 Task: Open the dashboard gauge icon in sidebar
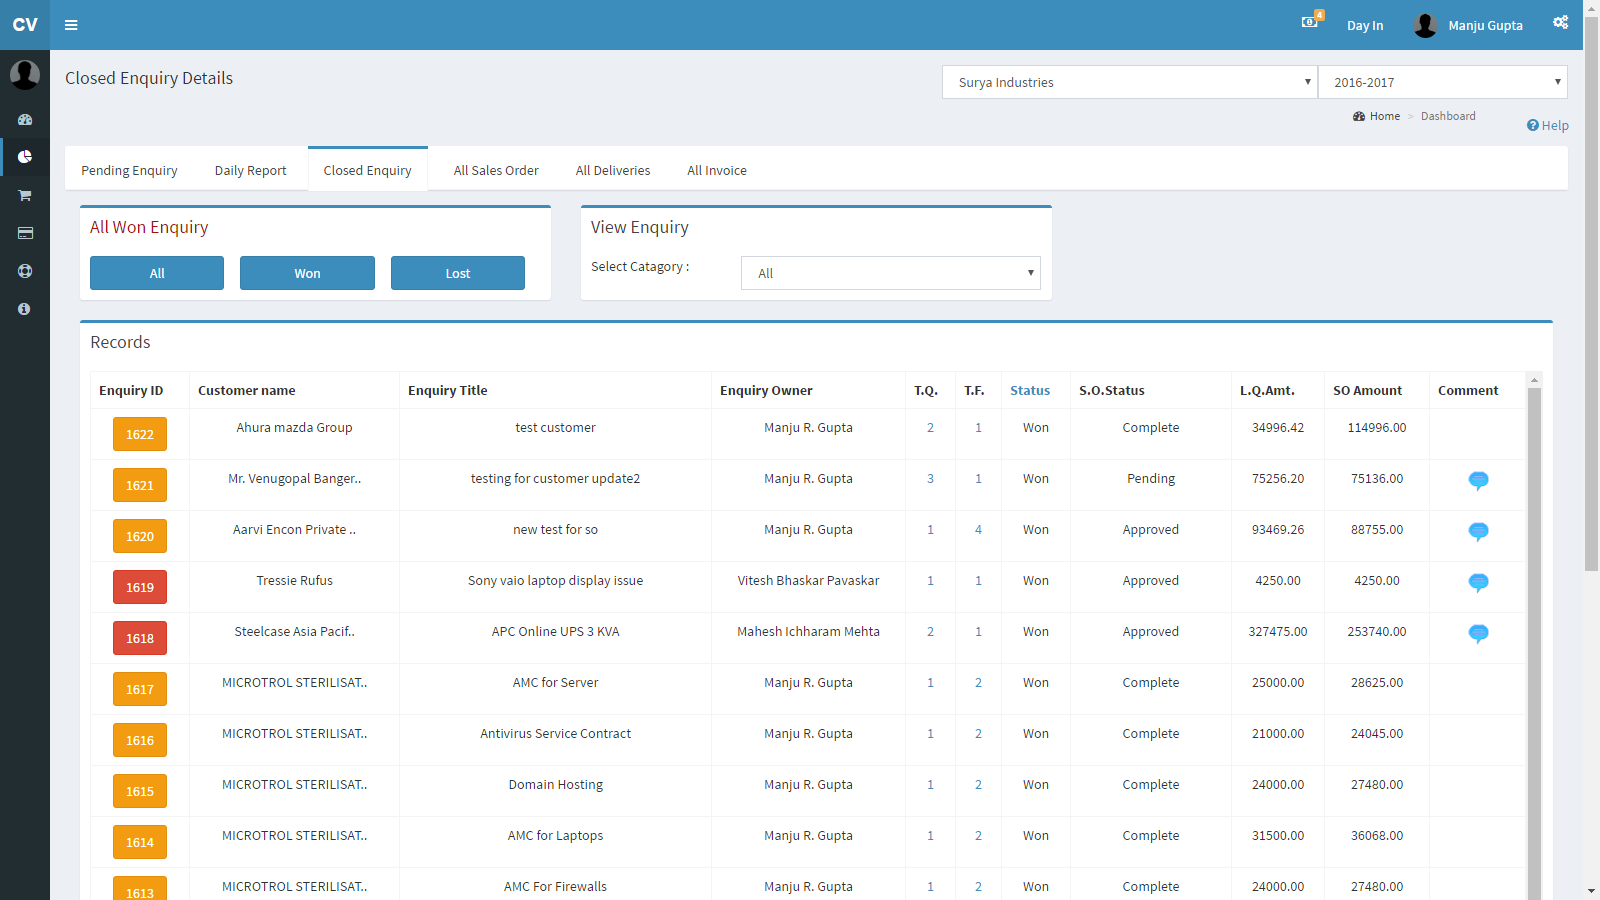tap(25, 120)
